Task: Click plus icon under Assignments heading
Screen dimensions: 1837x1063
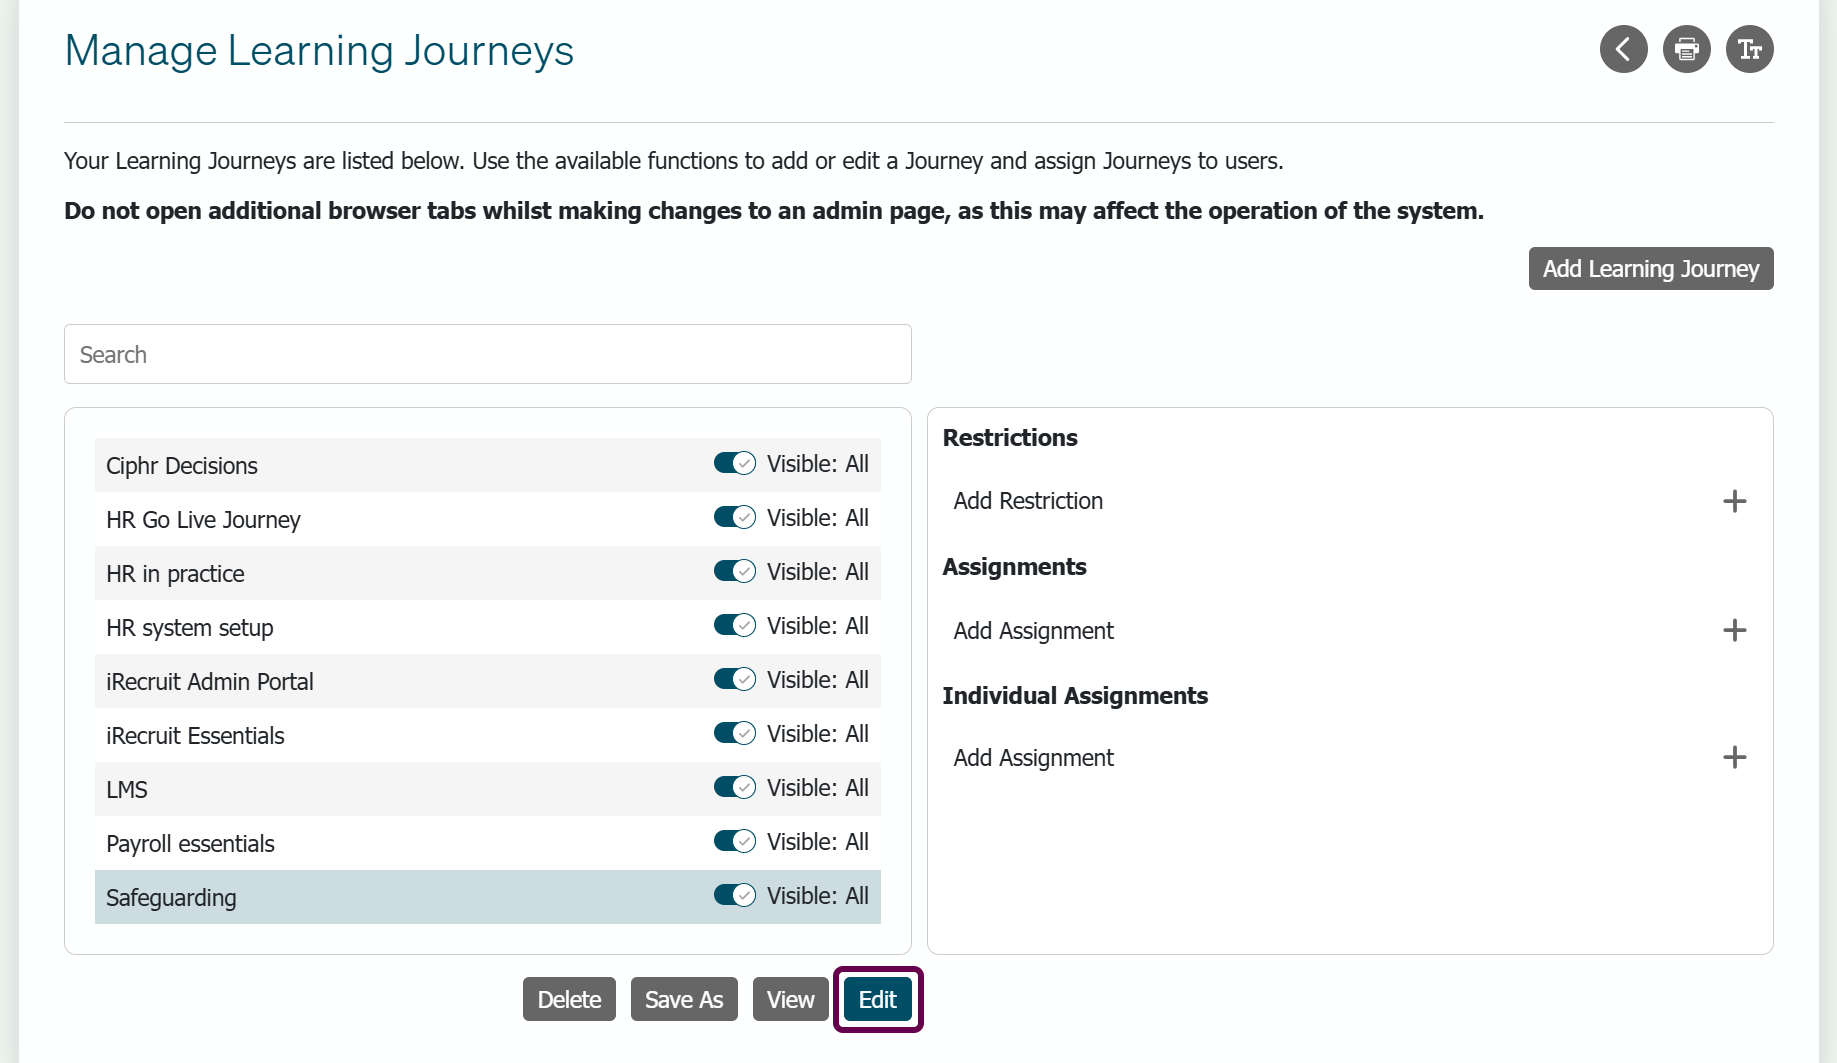Action: (1734, 630)
